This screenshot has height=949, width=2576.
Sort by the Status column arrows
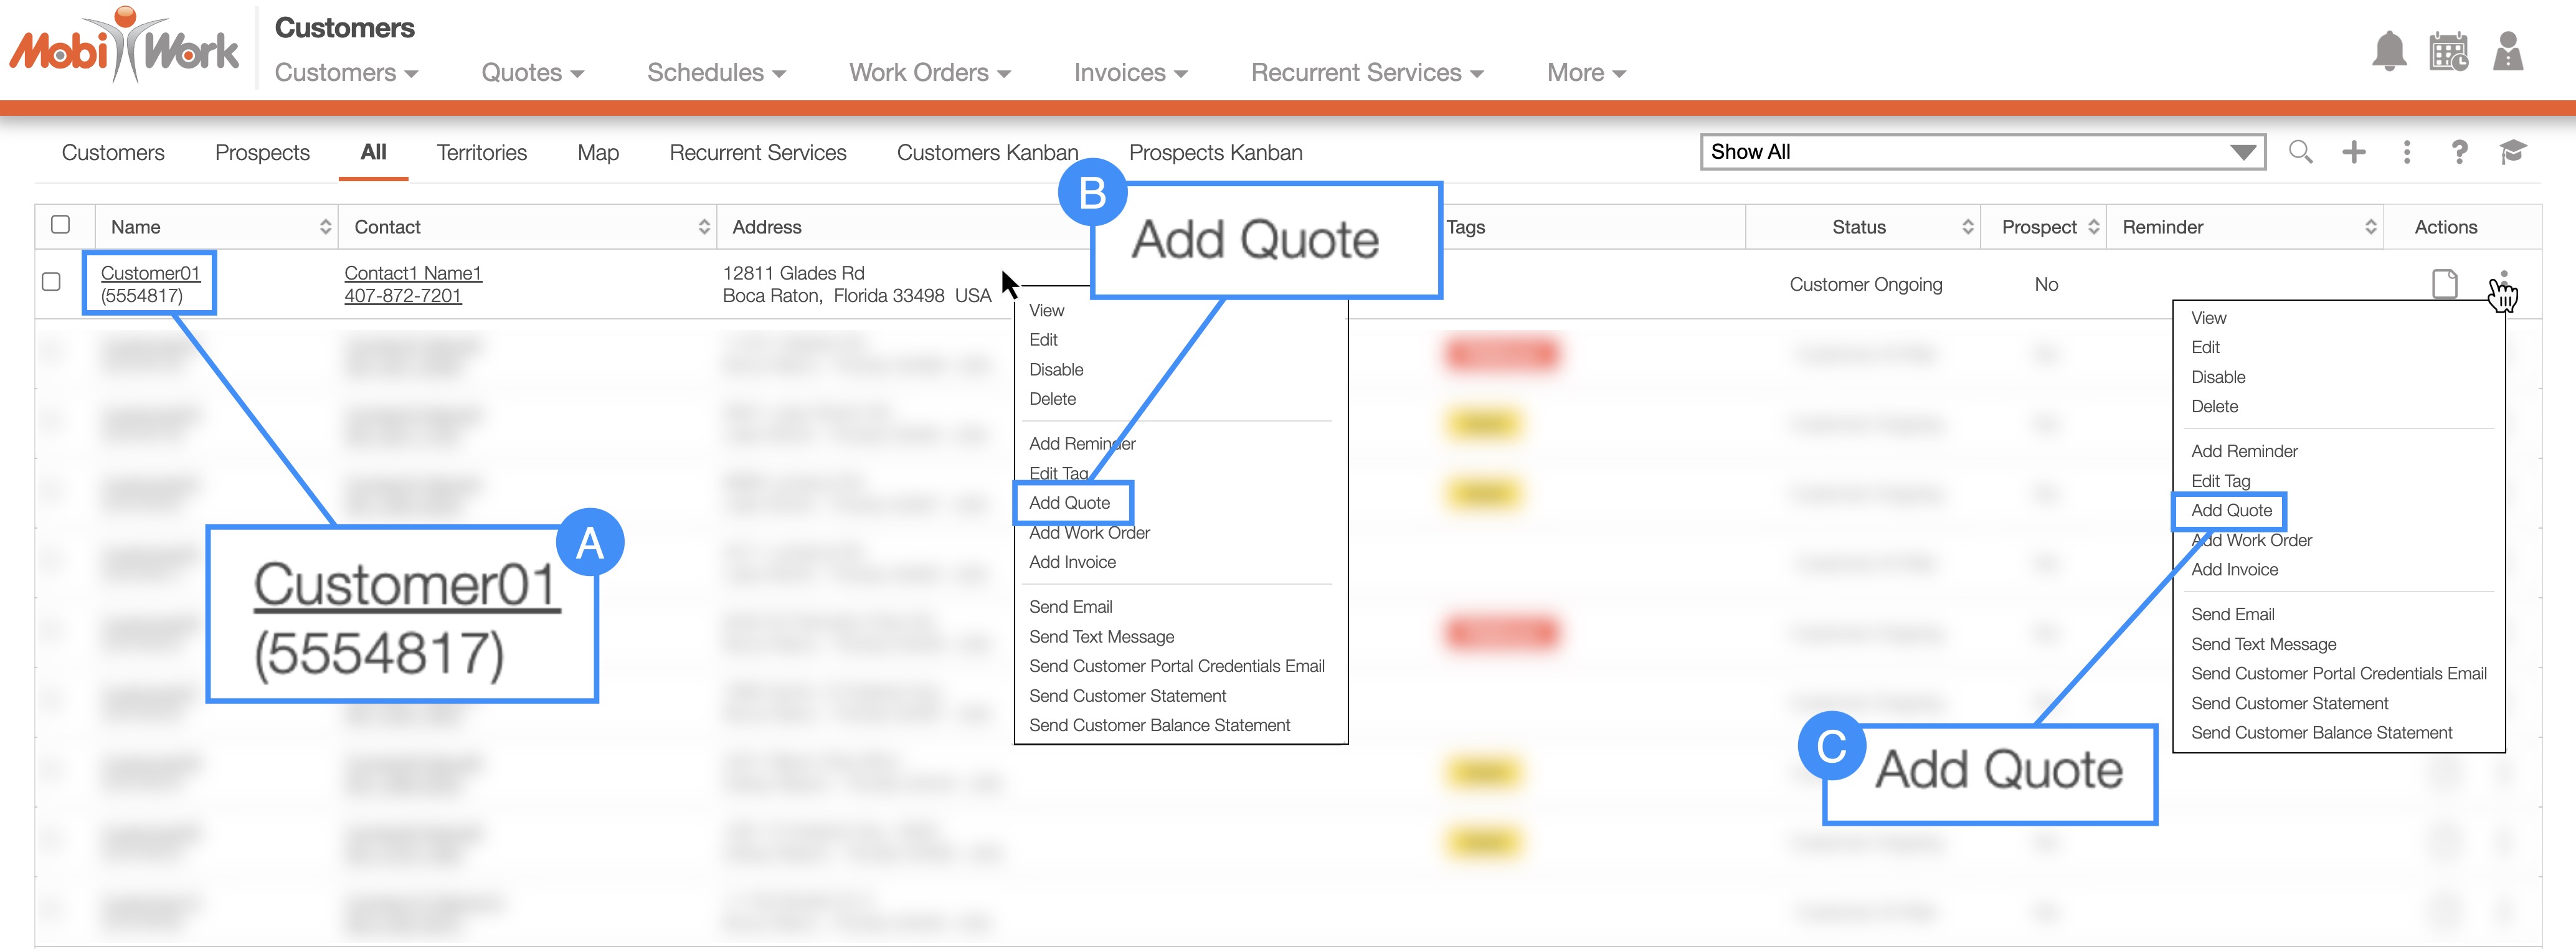coord(1967,227)
